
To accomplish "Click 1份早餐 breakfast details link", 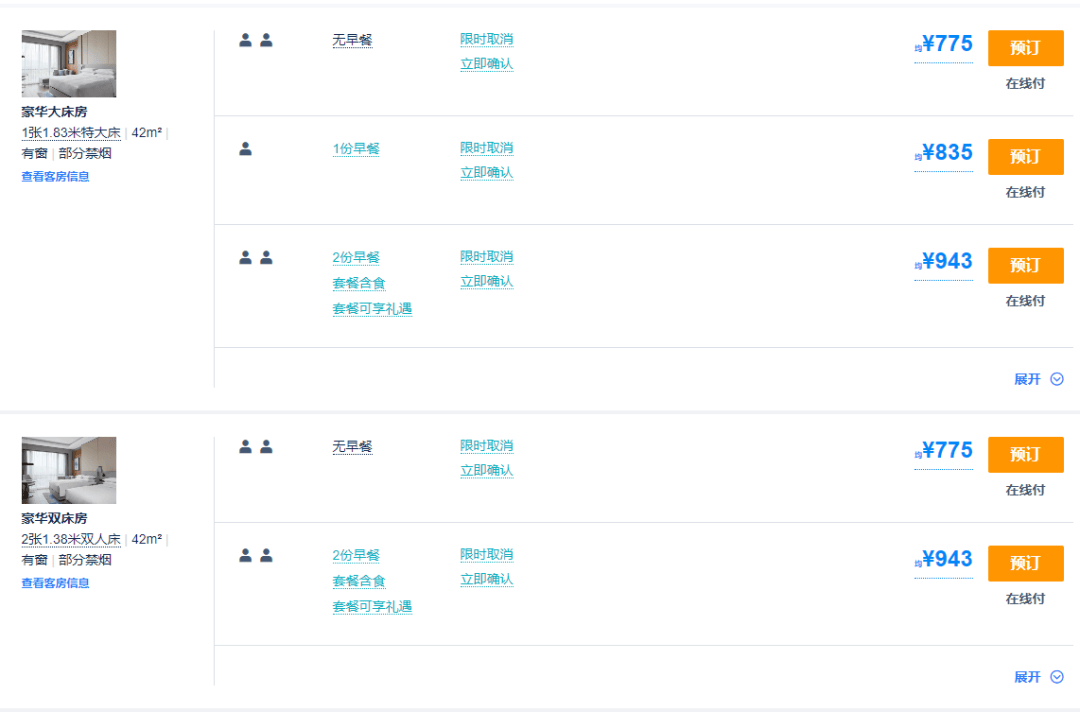I will [356, 149].
